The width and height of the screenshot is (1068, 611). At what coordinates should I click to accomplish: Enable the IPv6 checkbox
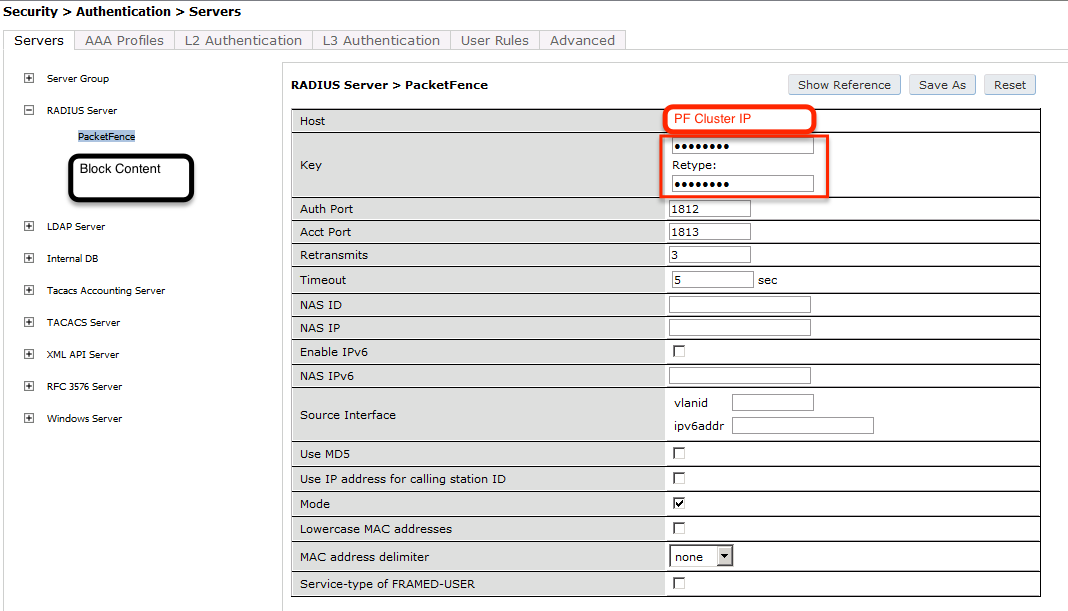[677, 350]
